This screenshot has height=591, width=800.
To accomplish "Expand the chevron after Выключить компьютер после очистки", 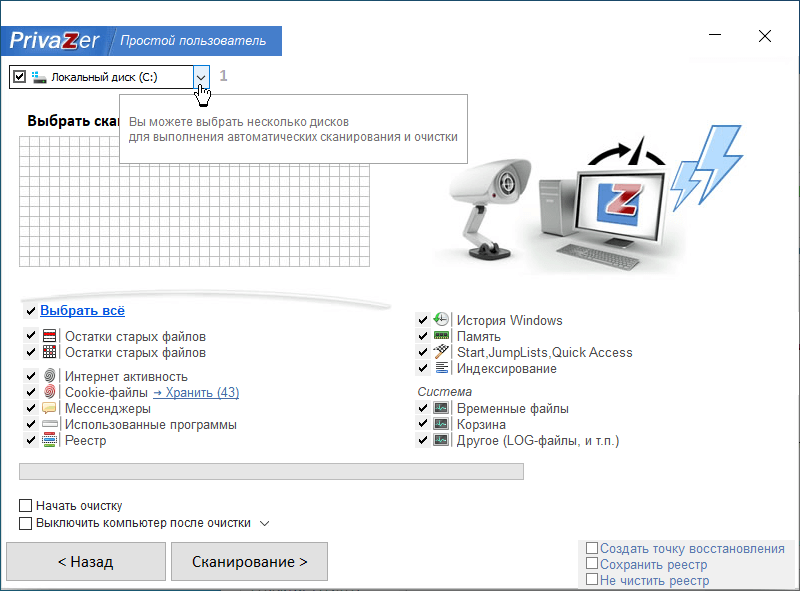I will [x=264, y=523].
